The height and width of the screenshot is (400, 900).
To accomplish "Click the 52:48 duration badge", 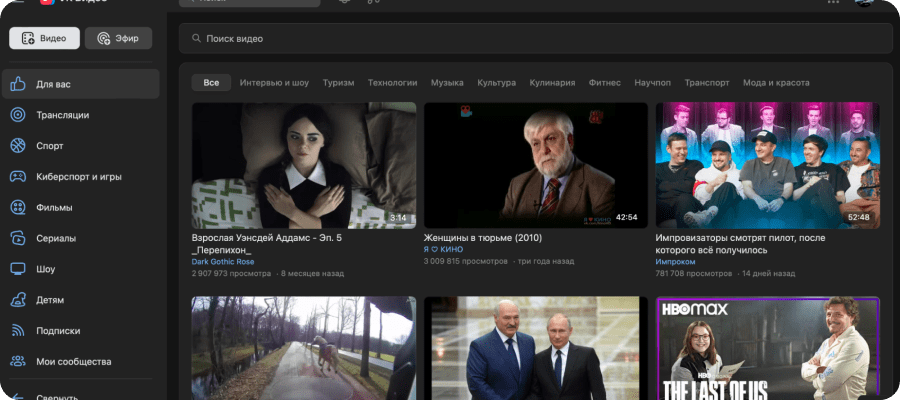I will click(x=859, y=218).
